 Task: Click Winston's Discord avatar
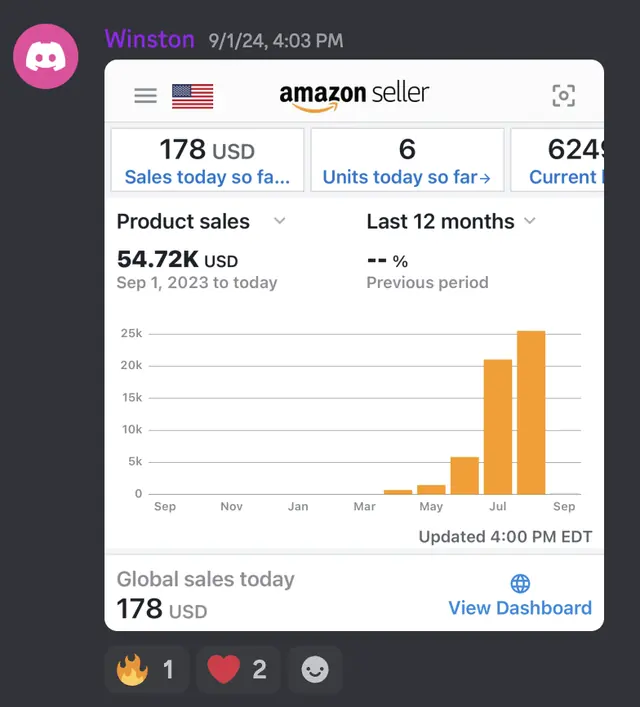pos(46,56)
